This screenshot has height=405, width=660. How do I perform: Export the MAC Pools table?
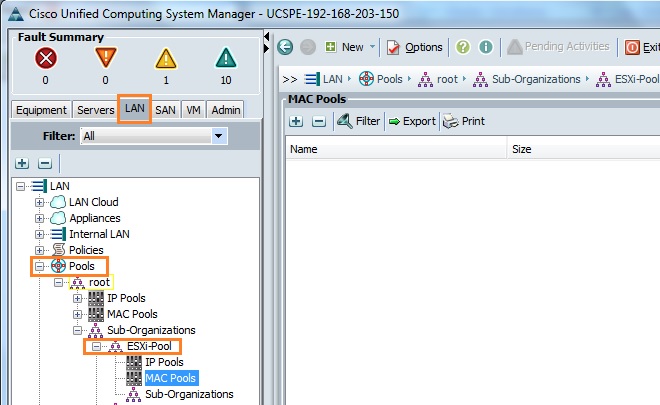pyautogui.click(x=412, y=121)
